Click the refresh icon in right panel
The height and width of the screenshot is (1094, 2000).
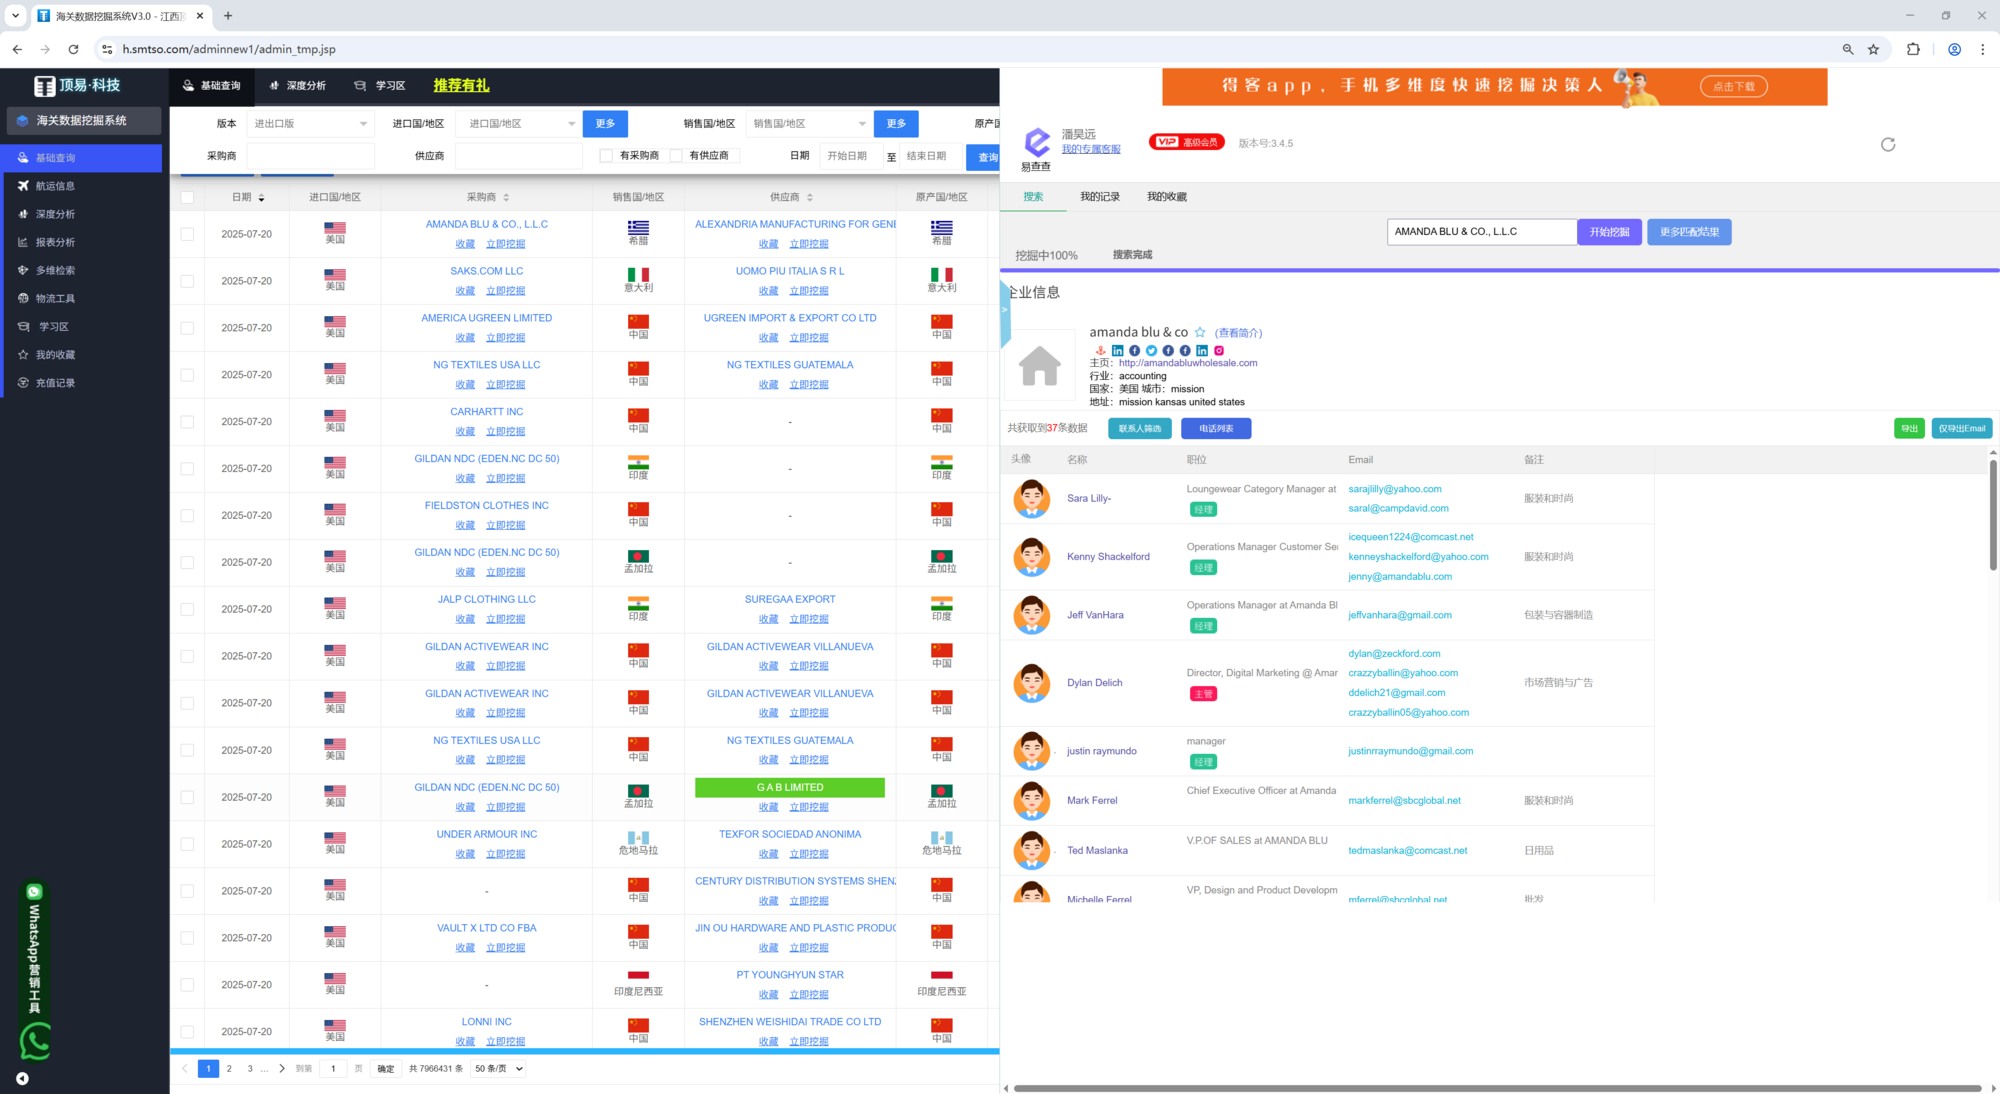(1888, 144)
